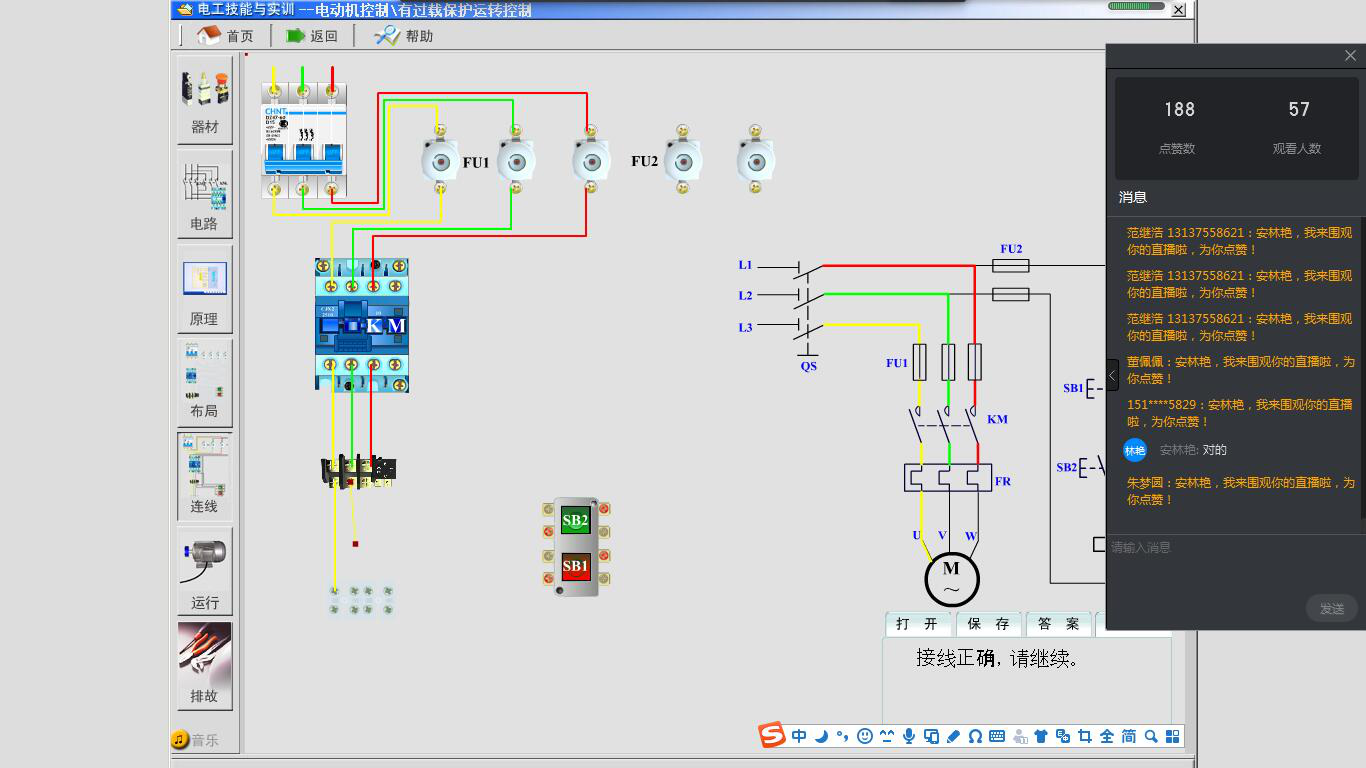Click the motor terminal block

(361, 600)
